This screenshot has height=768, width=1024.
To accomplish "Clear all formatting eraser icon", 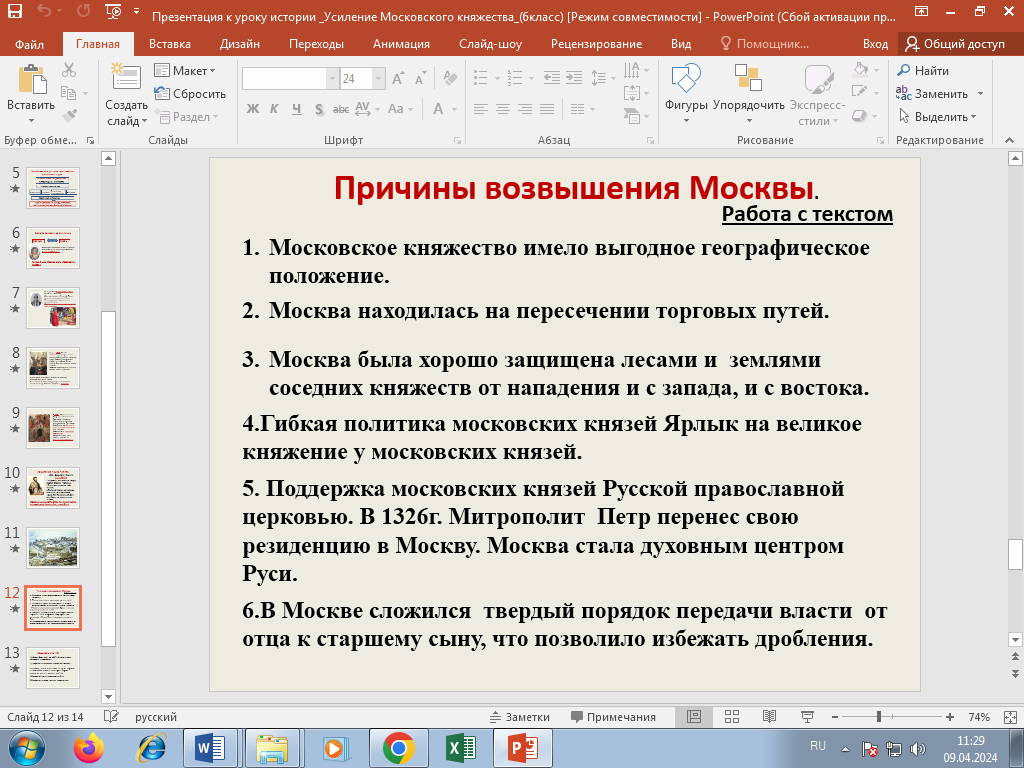I will (450, 78).
